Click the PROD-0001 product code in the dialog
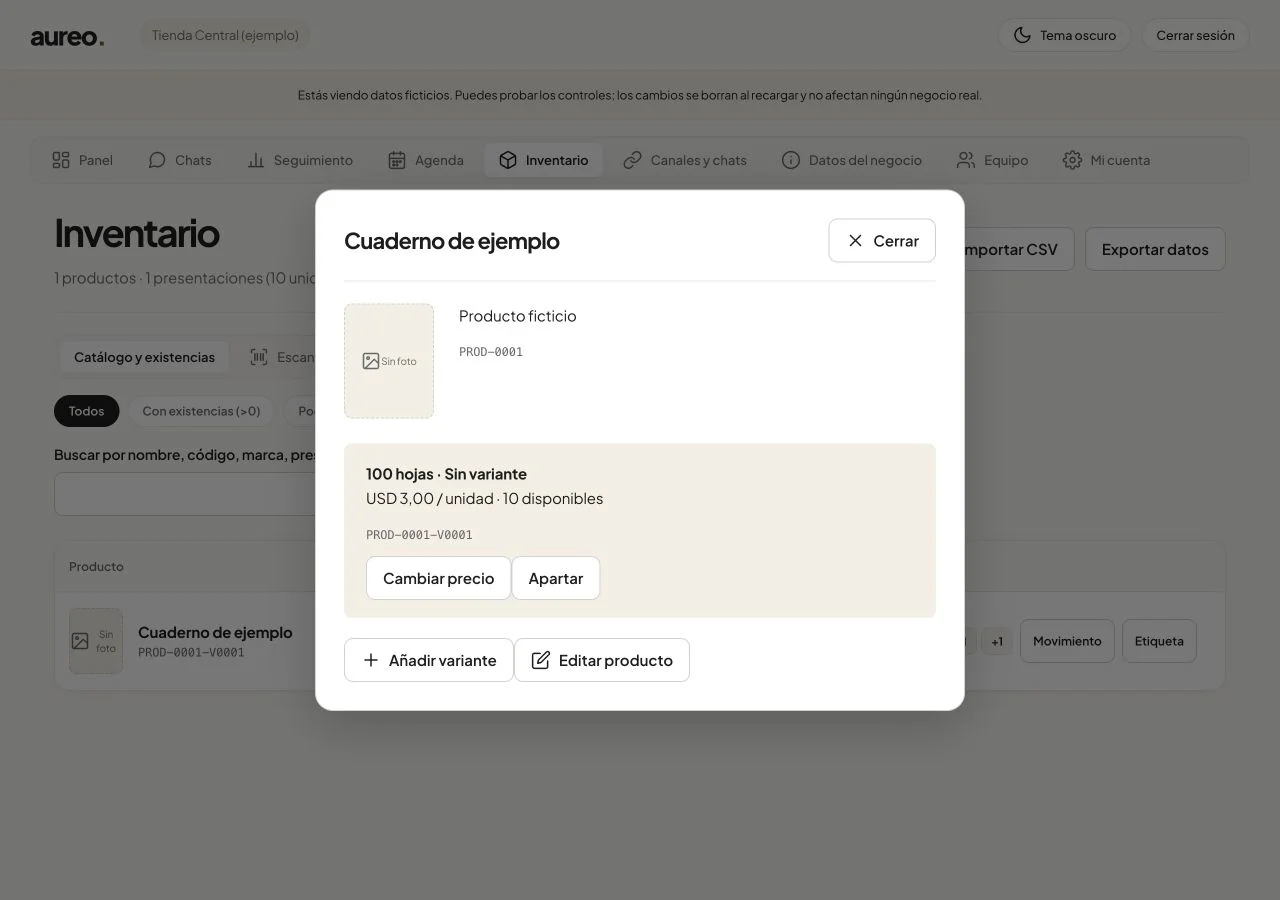1280x900 pixels. pyautogui.click(x=491, y=352)
